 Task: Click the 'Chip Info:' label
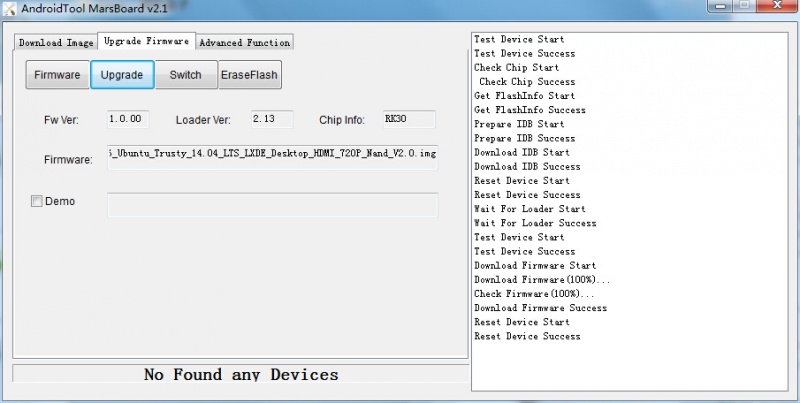click(342, 120)
